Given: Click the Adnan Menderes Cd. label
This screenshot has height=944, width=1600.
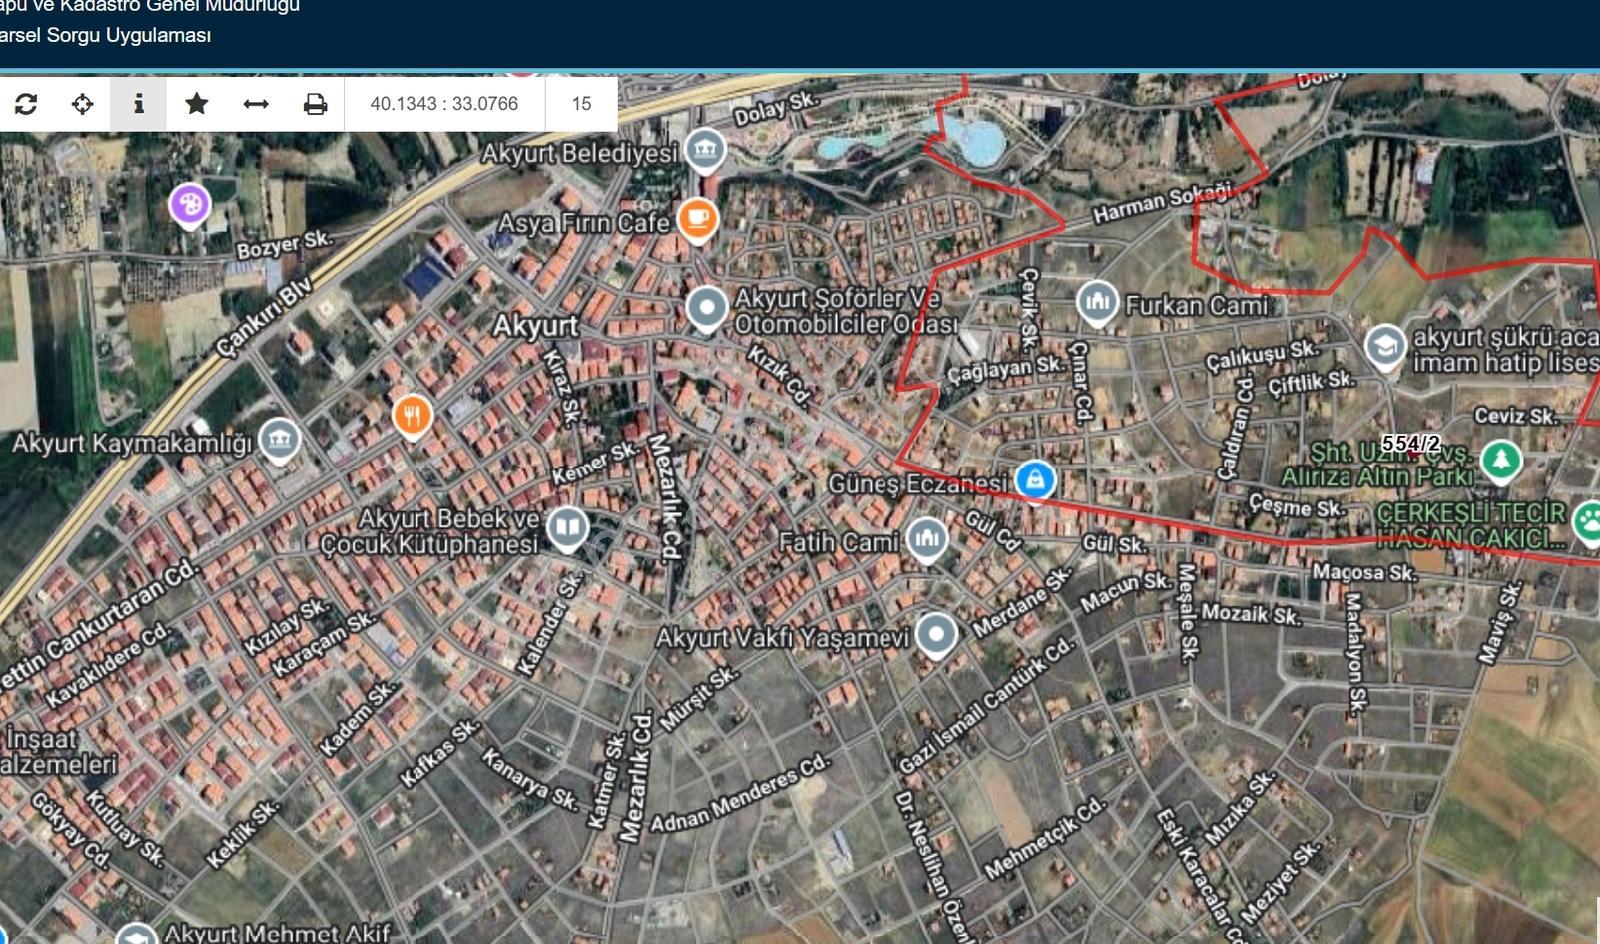Looking at the screenshot, I should [x=740, y=794].
